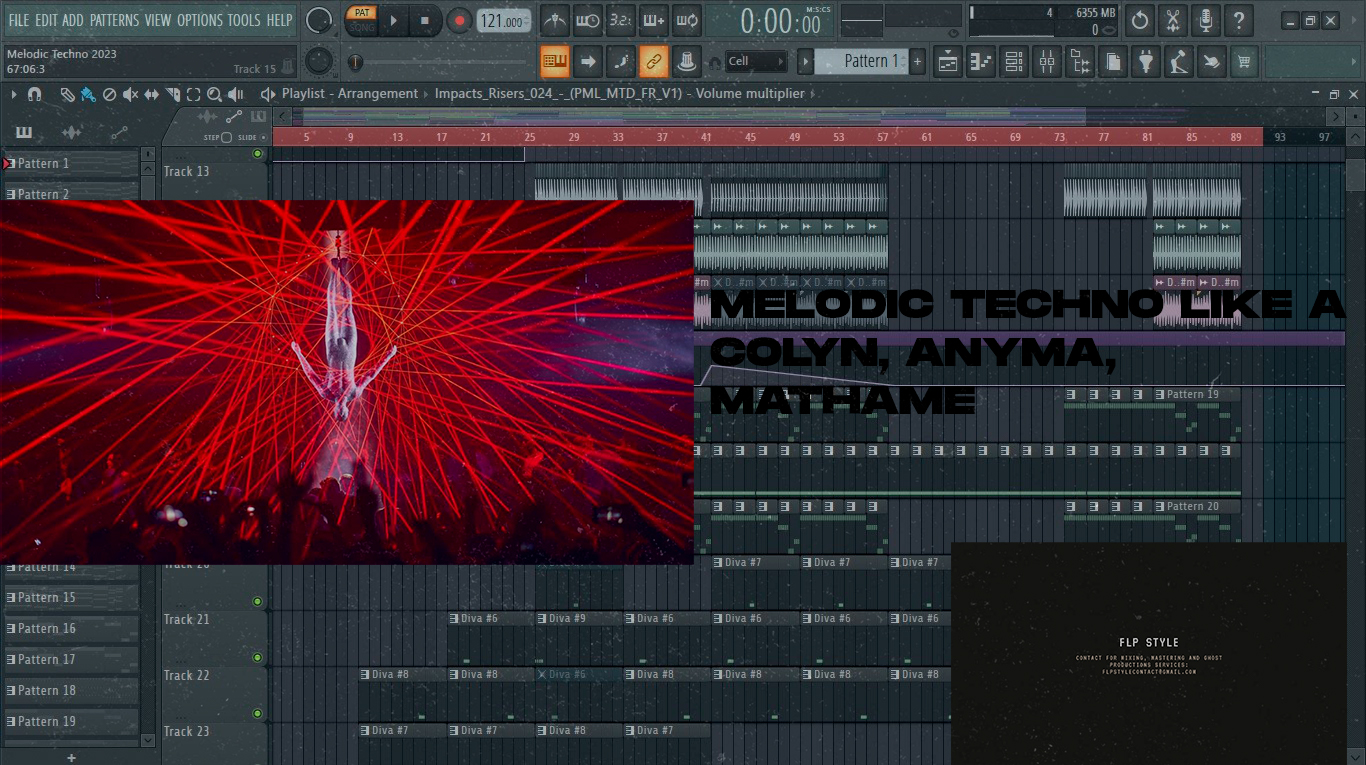
Task: Open the Channel rack icon
Action: pyautogui.click(x=1014, y=62)
